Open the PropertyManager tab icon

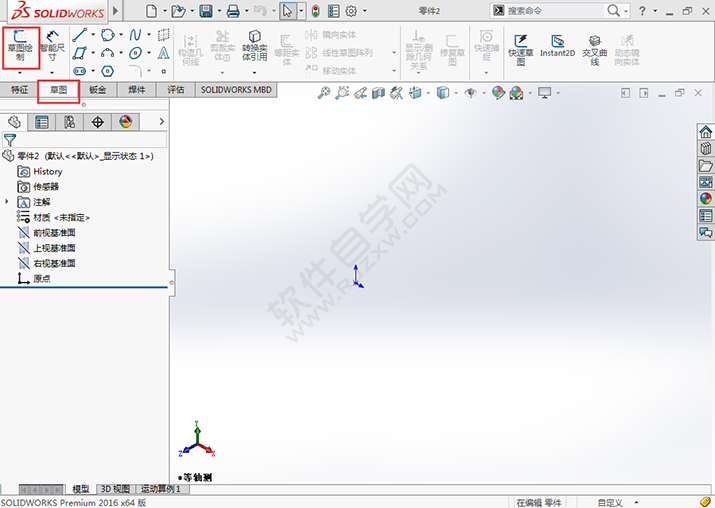[41, 122]
